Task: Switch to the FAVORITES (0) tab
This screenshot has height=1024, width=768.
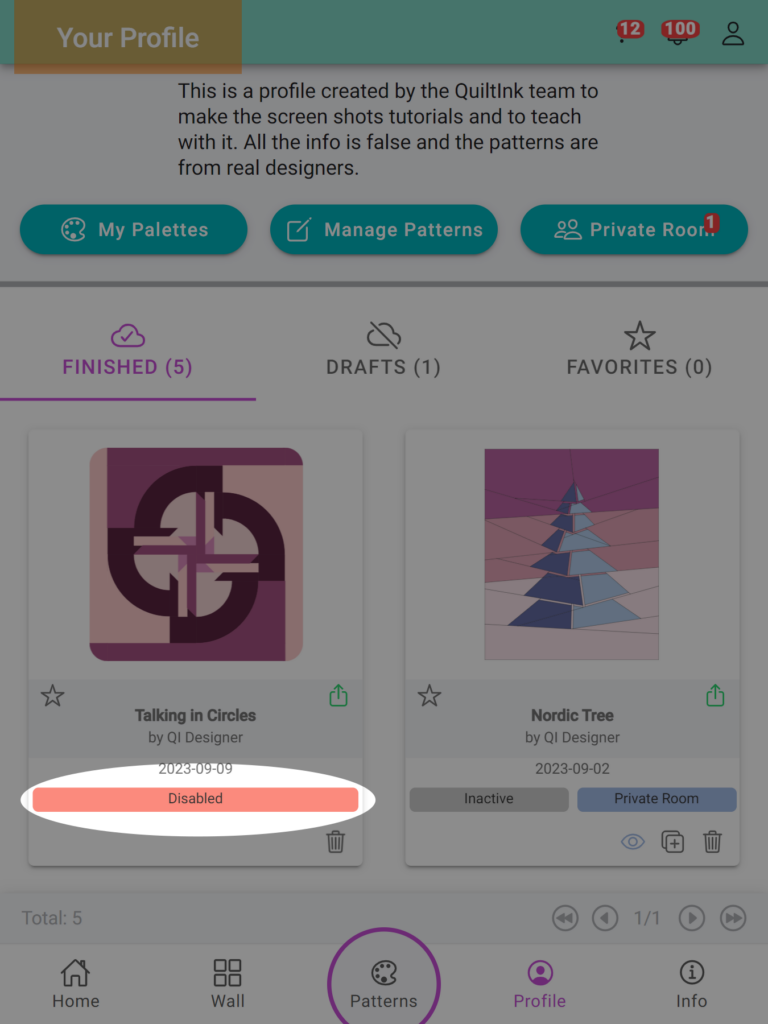Action: click(639, 349)
